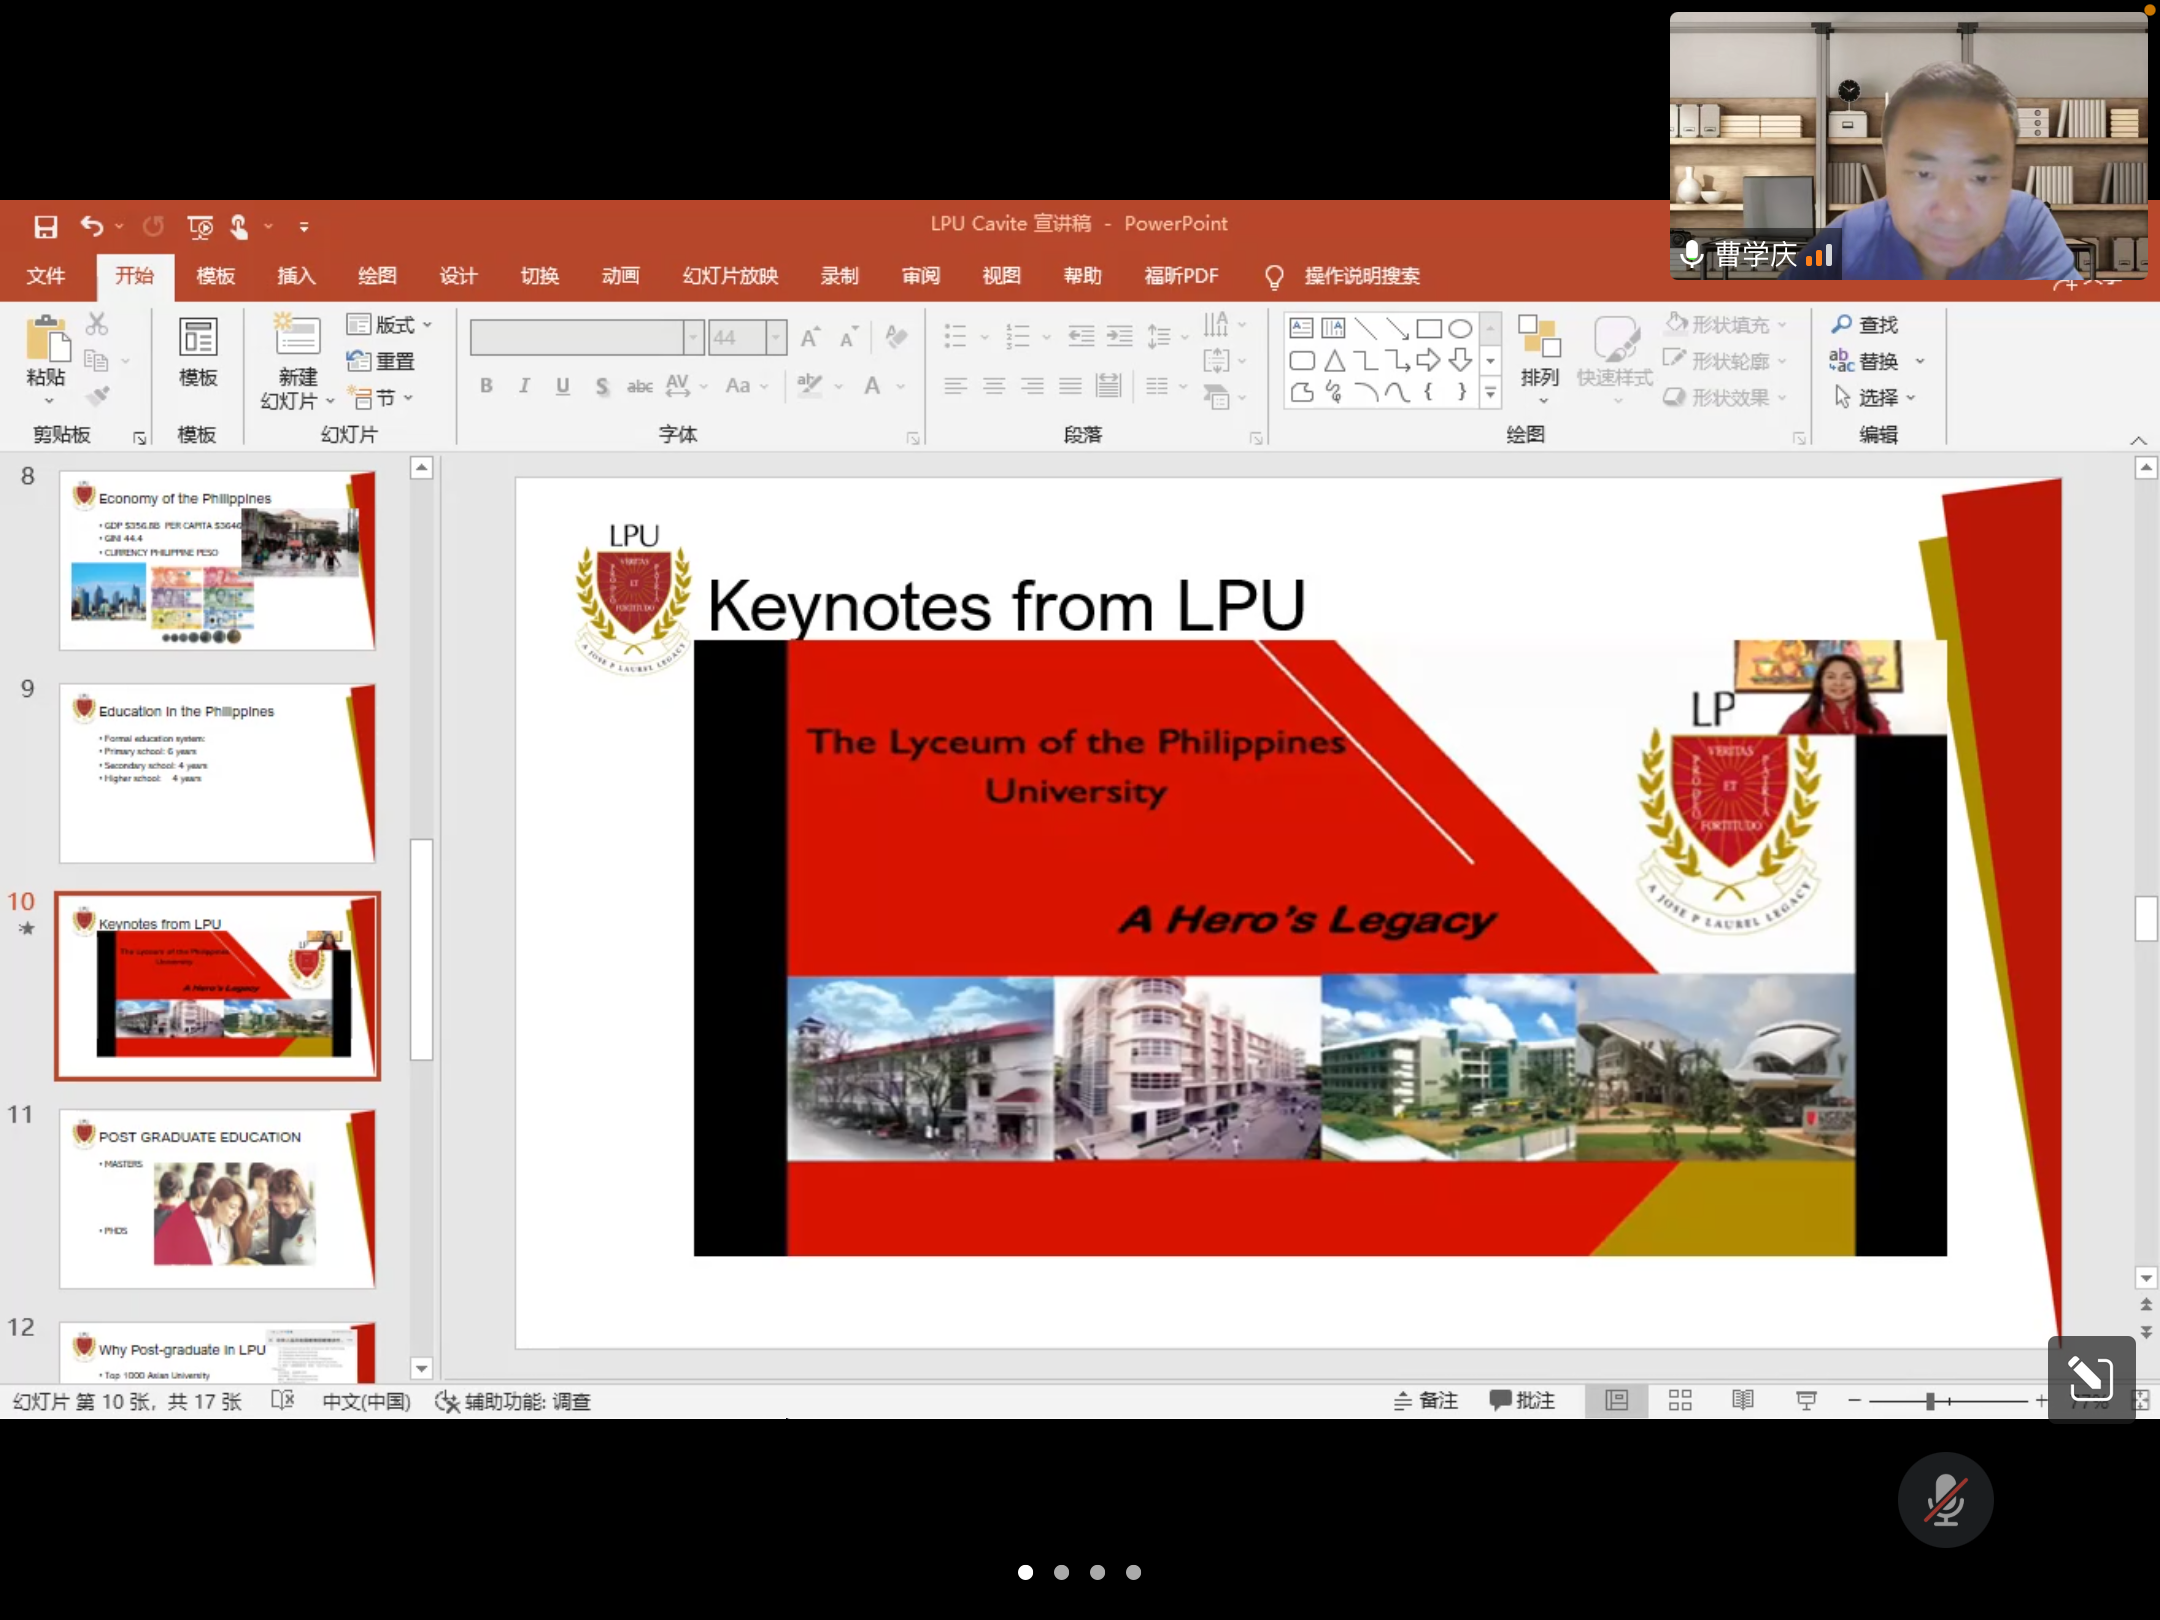Click 替换 replace button
The height and width of the screenshot is (1620, 2160).
pos(1864,361)
